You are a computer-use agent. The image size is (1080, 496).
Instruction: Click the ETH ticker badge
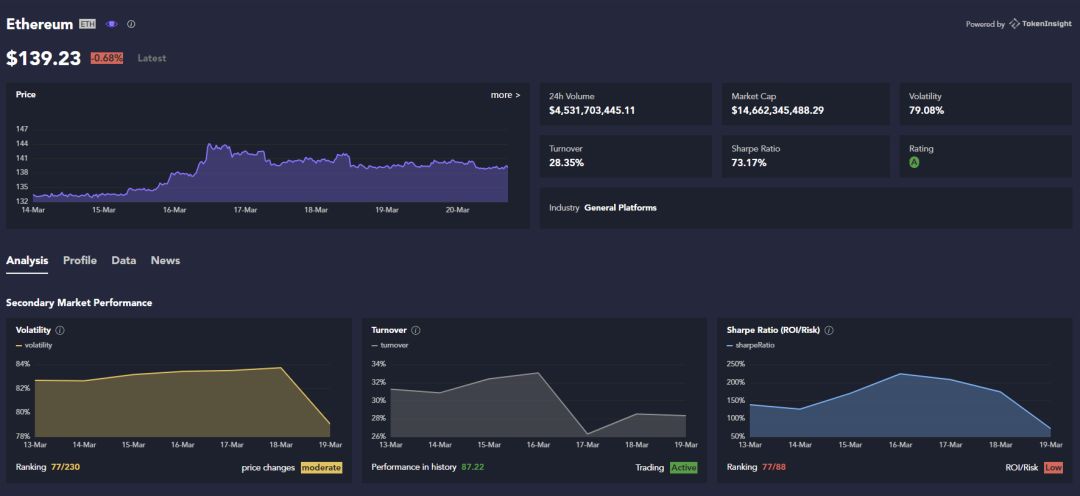point(87,24)
